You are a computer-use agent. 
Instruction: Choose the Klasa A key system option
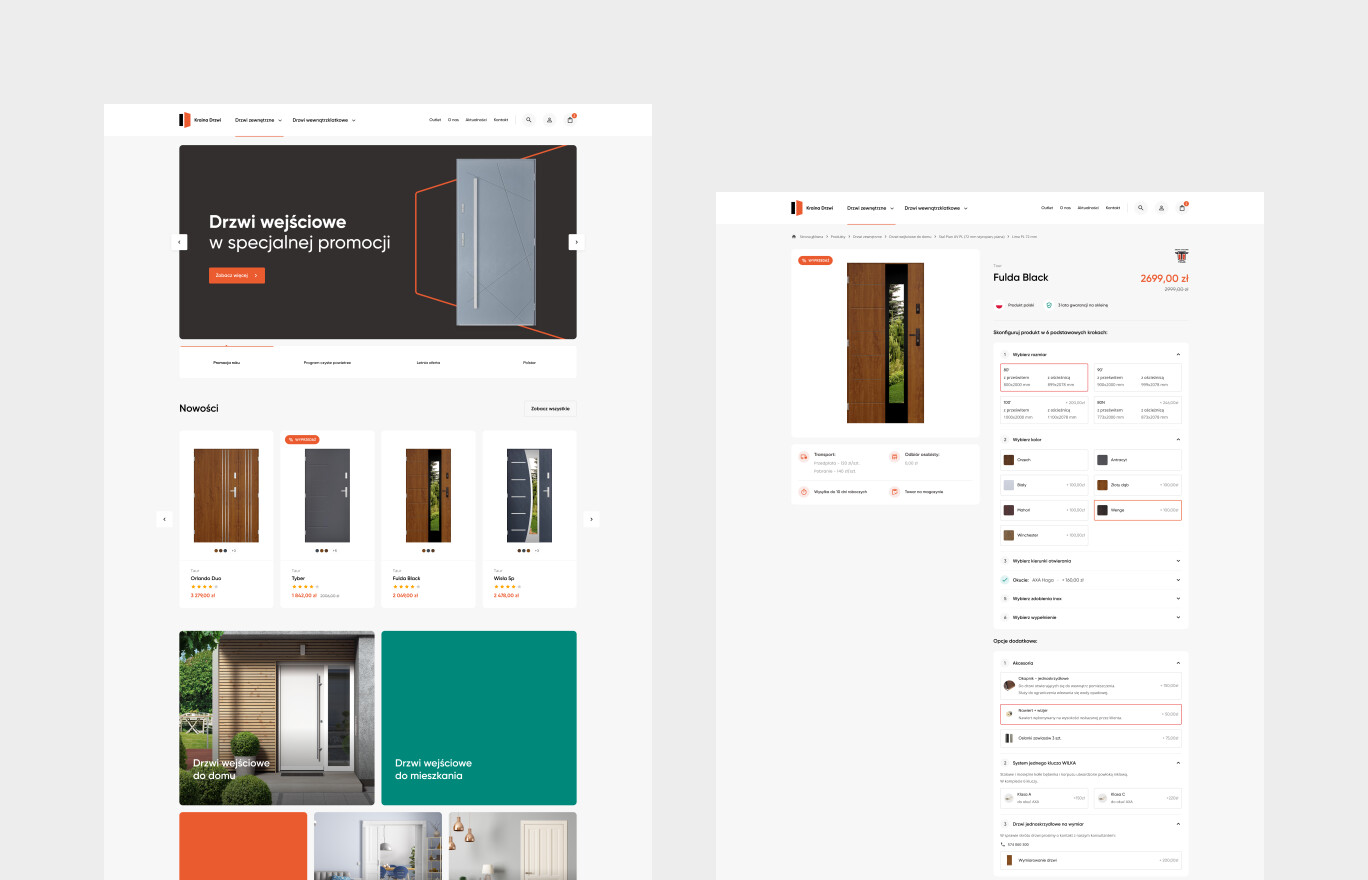(1044, 798)
